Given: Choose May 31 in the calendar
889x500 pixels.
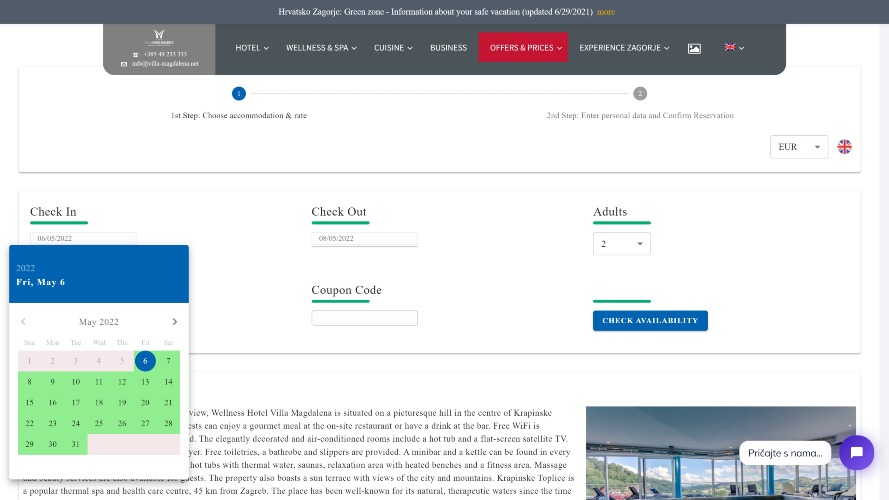Looking at the screenshot, I should tap(75, 444).
